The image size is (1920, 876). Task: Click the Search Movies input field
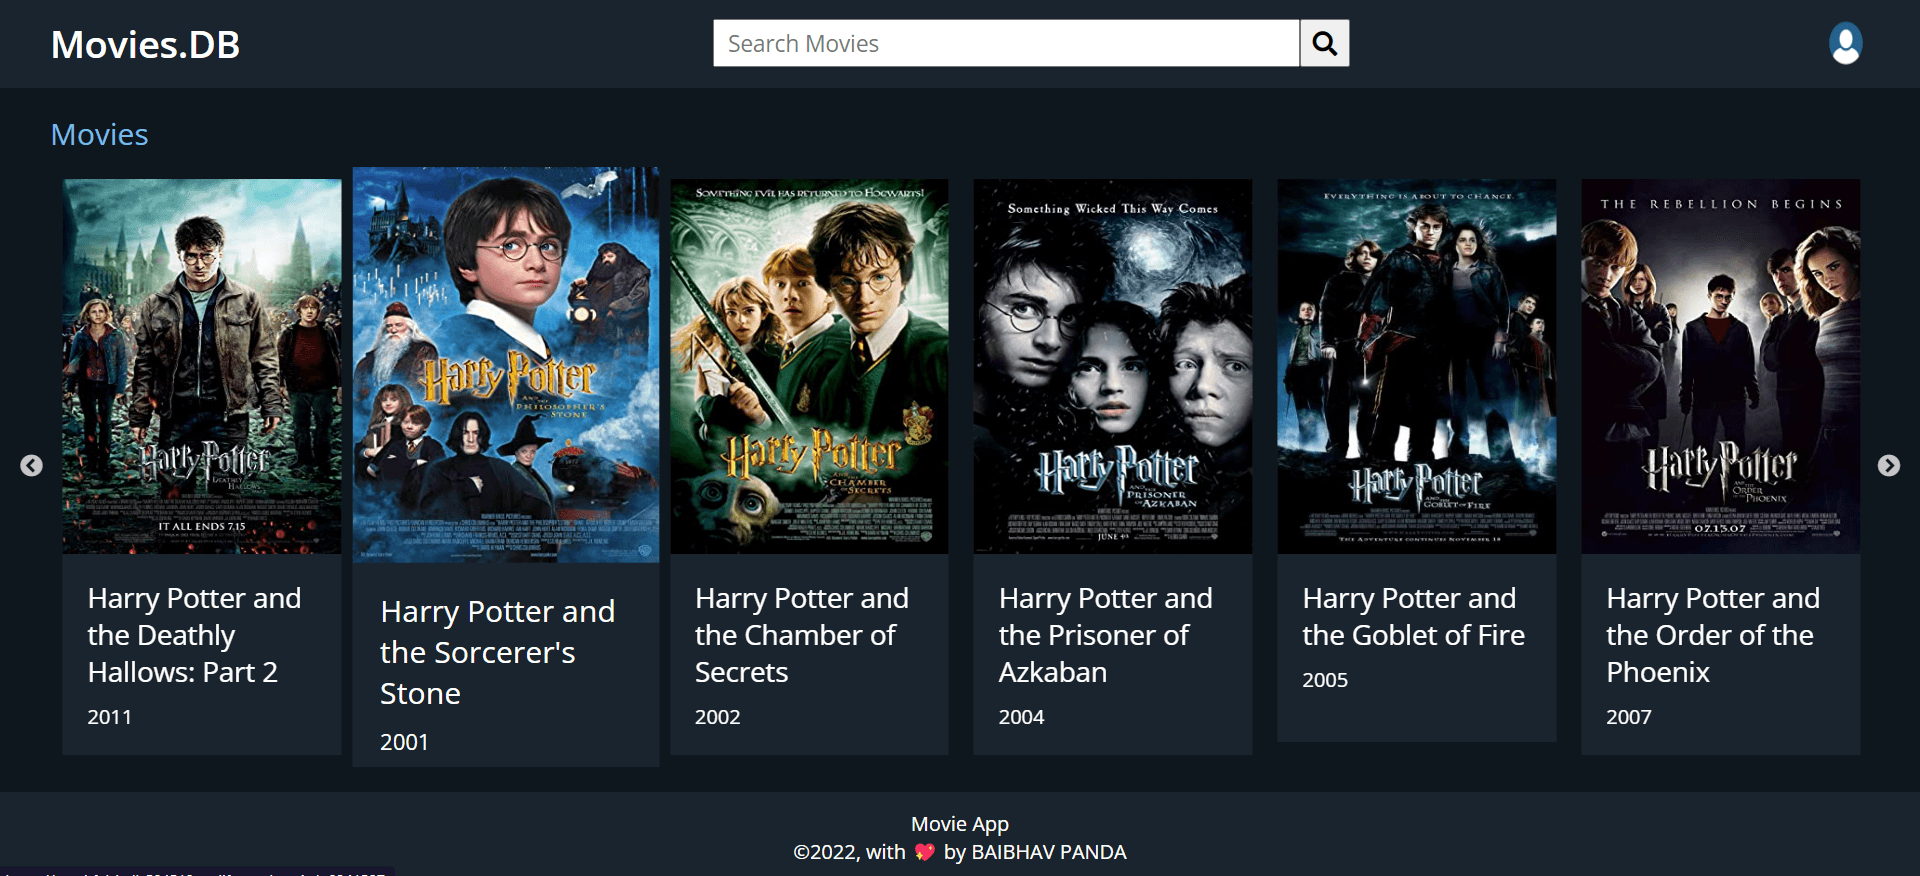(1006, 43)
